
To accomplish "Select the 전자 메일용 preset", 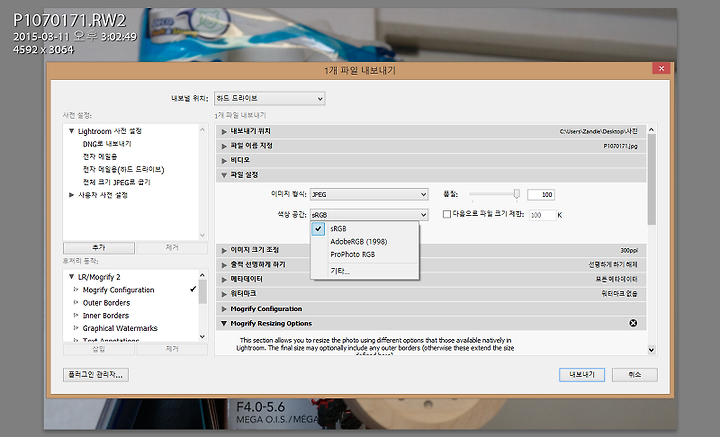I will point(100,157).
